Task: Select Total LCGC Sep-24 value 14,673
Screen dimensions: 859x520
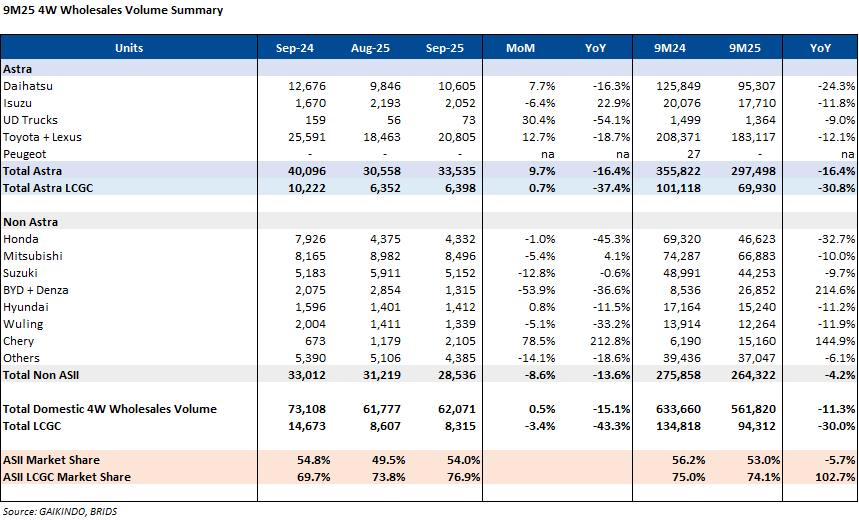Action: 307,426
